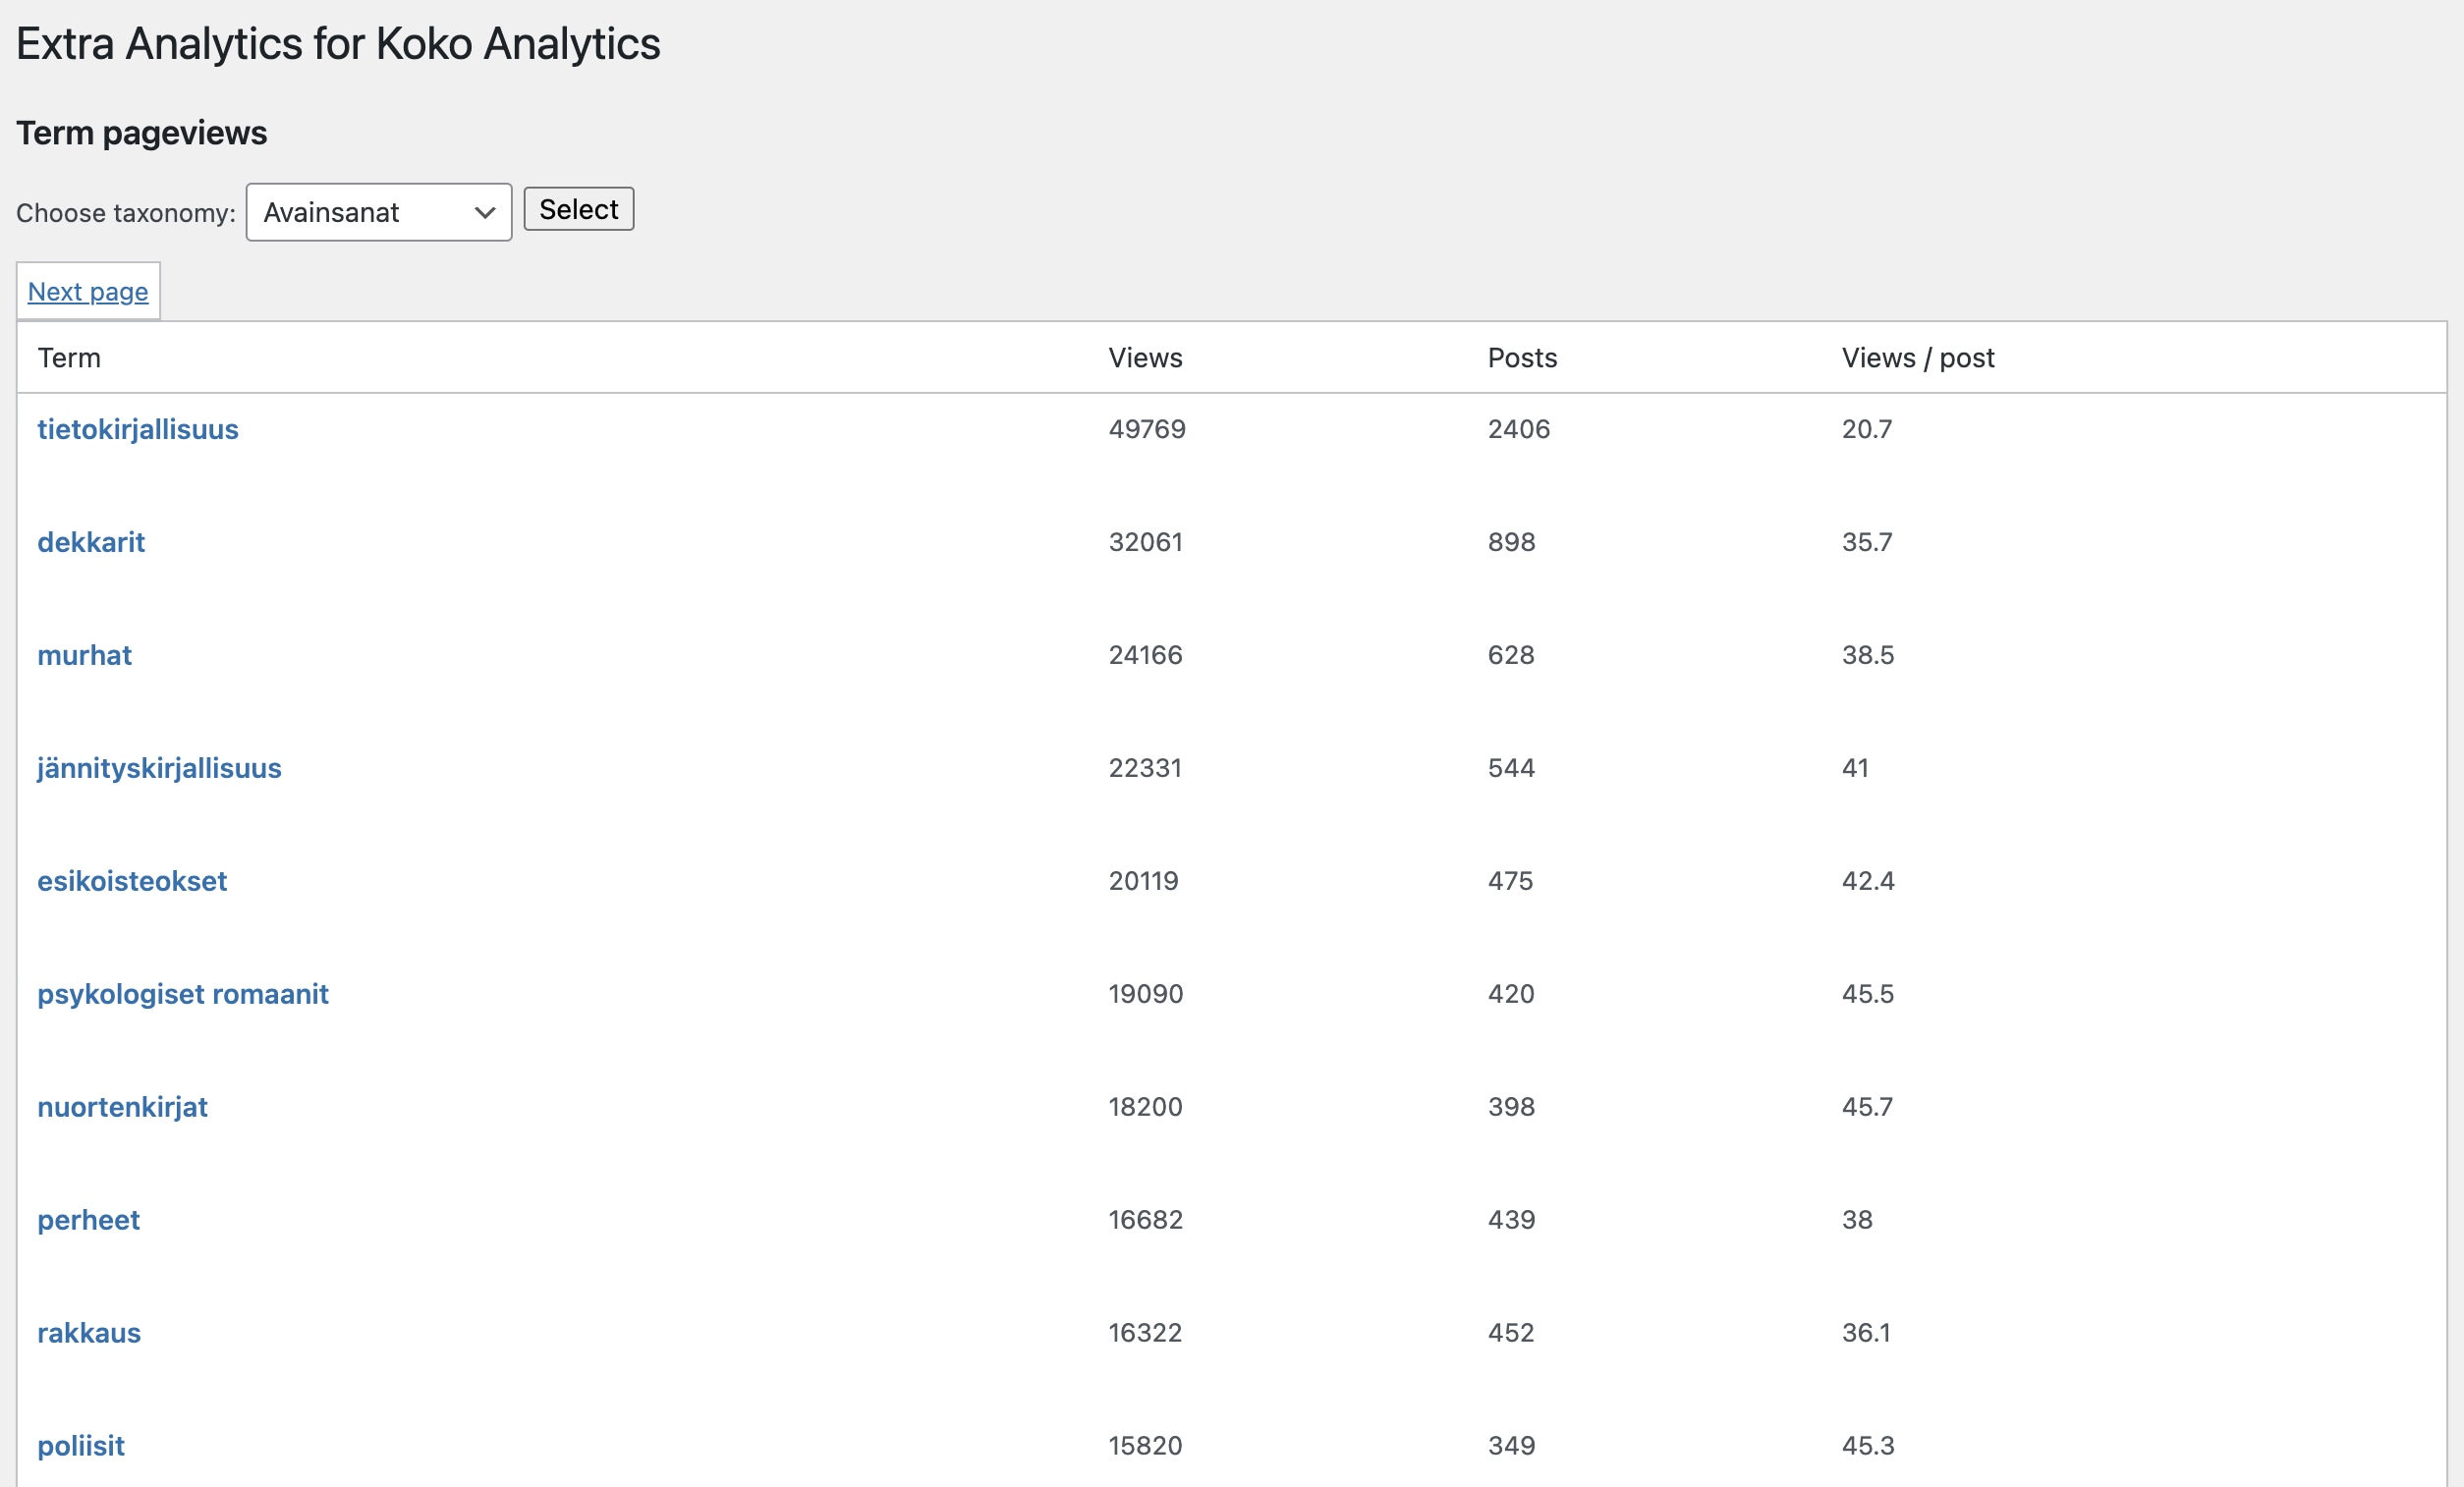
Task: Click the posts count 439
Action: pos(1511,1220)
